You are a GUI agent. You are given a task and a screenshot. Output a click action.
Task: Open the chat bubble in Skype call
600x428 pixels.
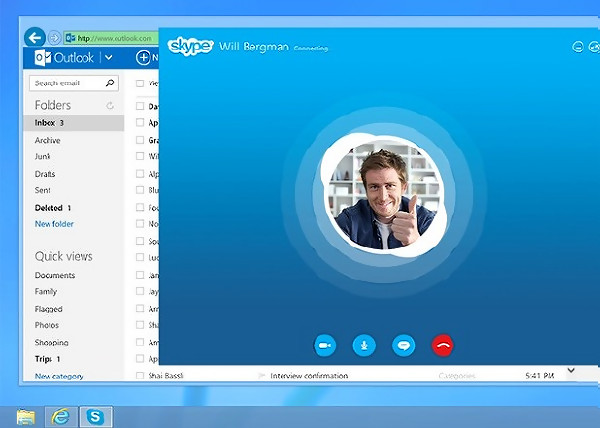pyautogui.click(x=403, y=345)
